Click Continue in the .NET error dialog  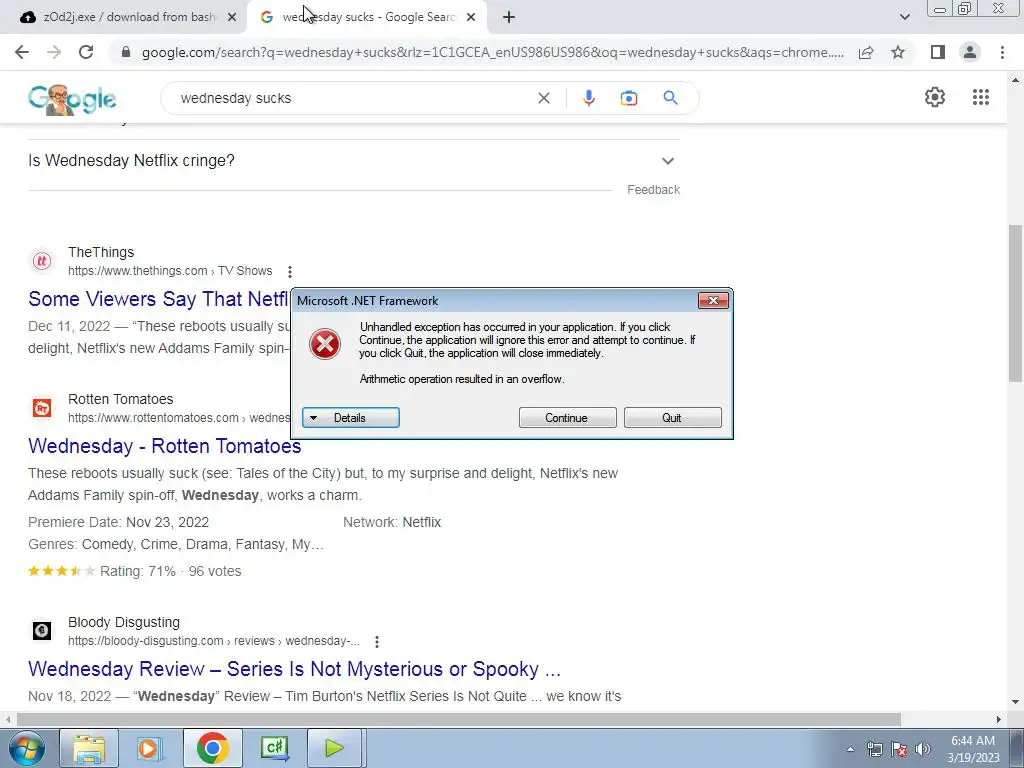coord(567,418)
